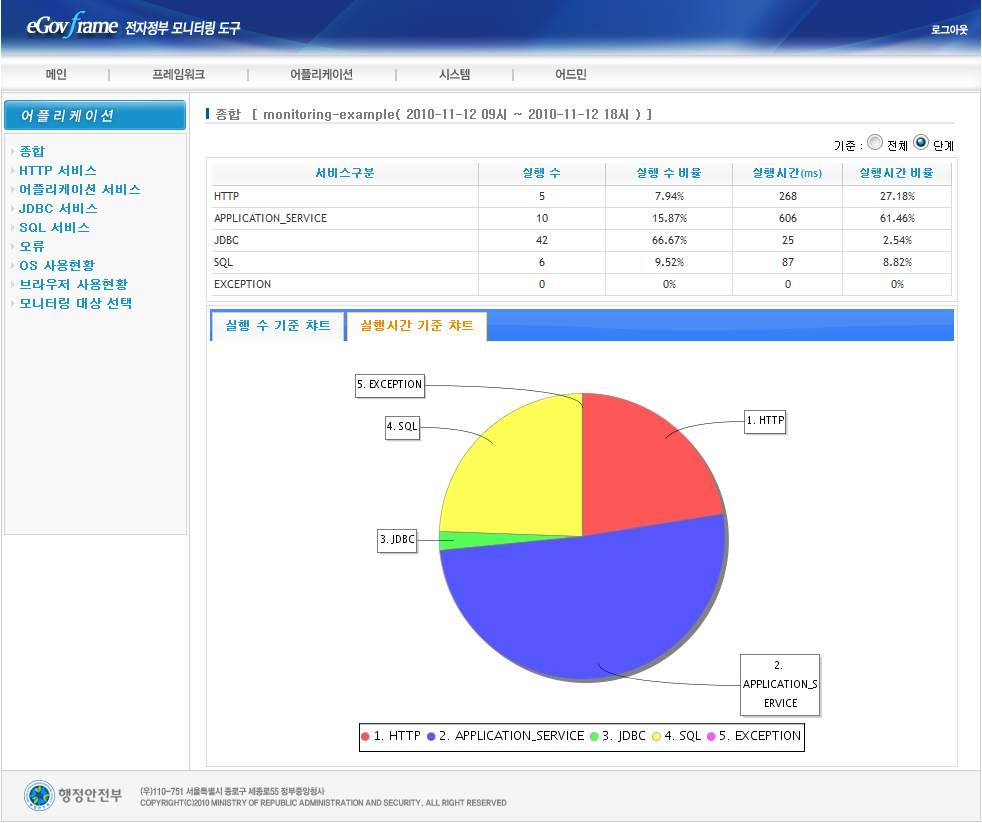Open JDBC 서비스 in the sidebar
Image resolution: width=982 pixels, height=823 pixels.
[58, 208]
